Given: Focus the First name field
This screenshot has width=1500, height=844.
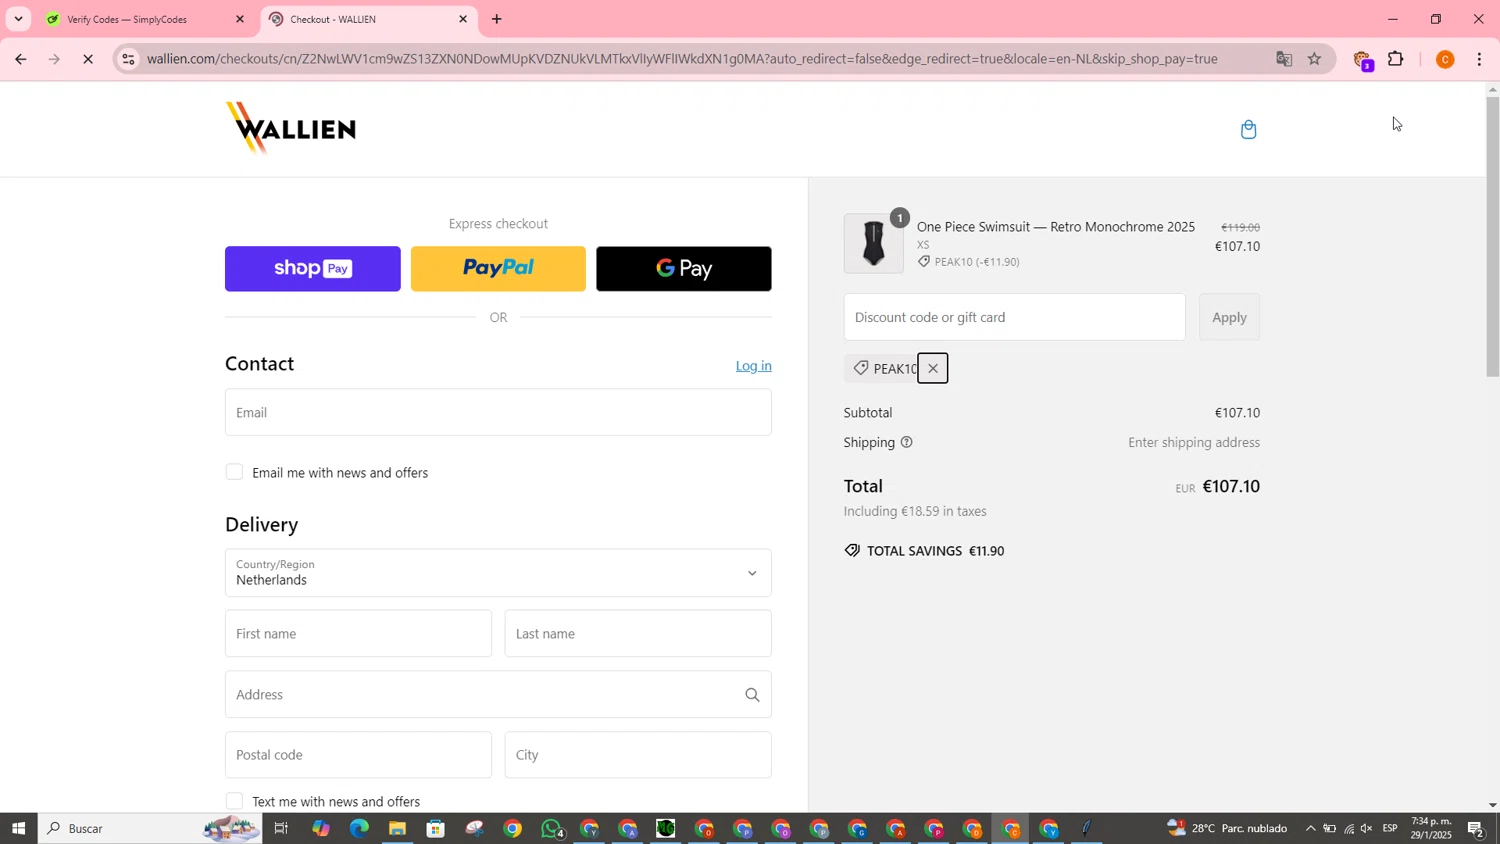Looking at the screenshot, I should coord(358,634).
